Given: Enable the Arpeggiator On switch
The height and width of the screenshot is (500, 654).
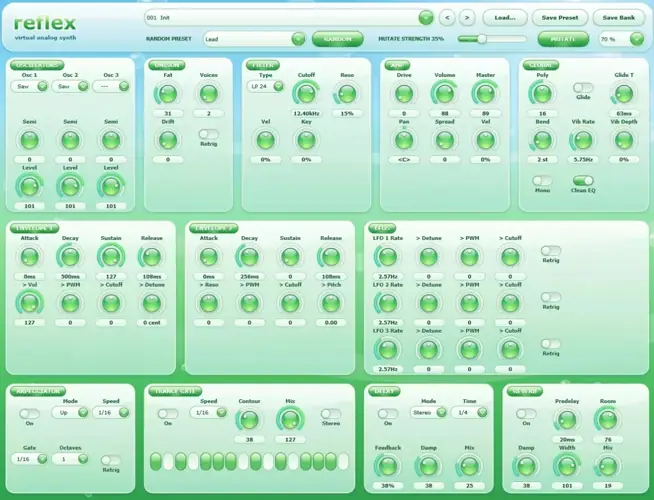Looking at the screenshot, I should [29, 414].
